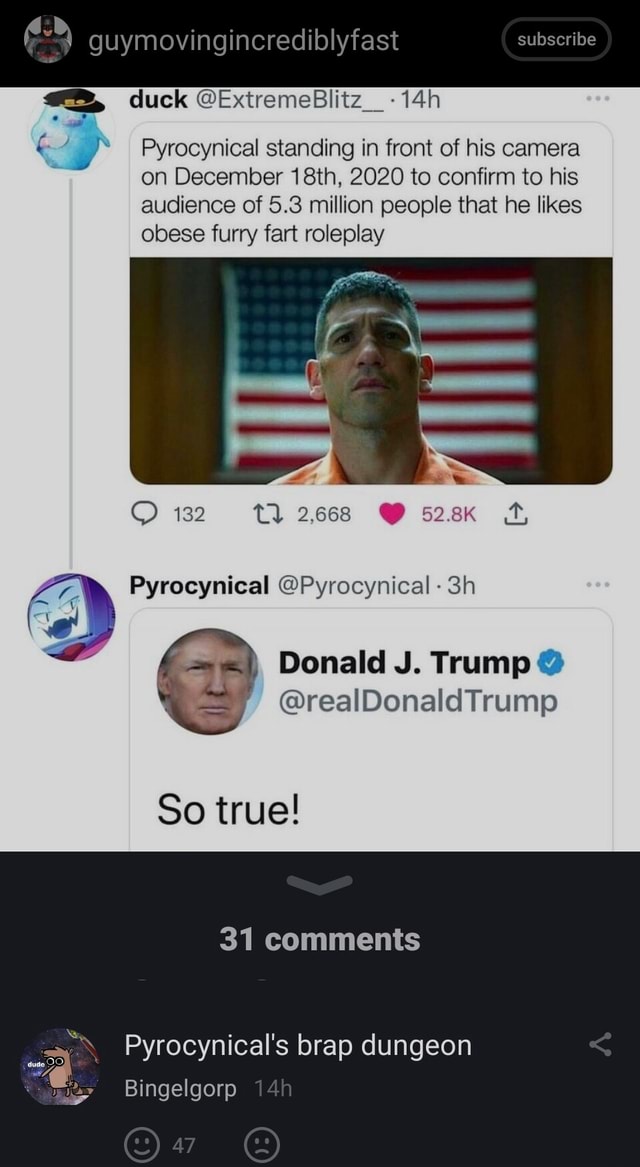Image resolution: width=640 pixels, height=1167 pixels.
Task: Like the tweet with heart icon
Action: coord(394,514)
